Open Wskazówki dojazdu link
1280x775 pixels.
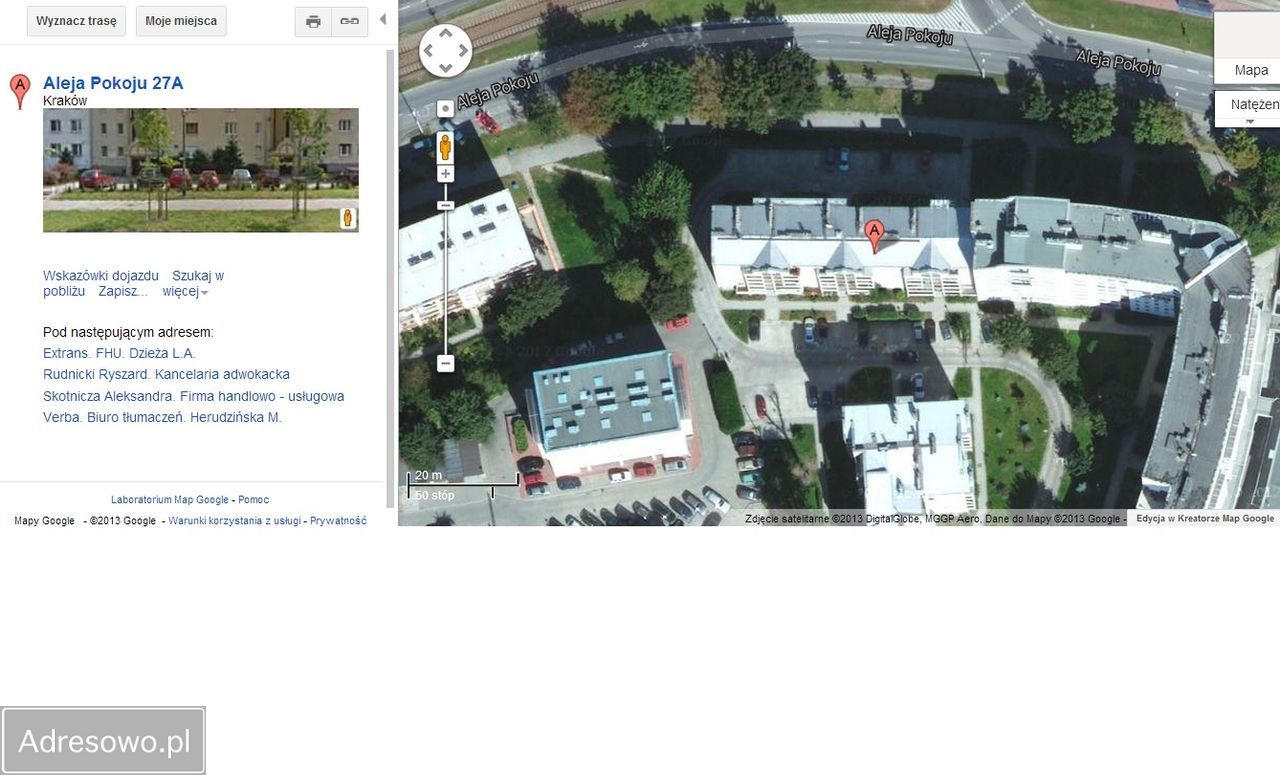point(101,276)
